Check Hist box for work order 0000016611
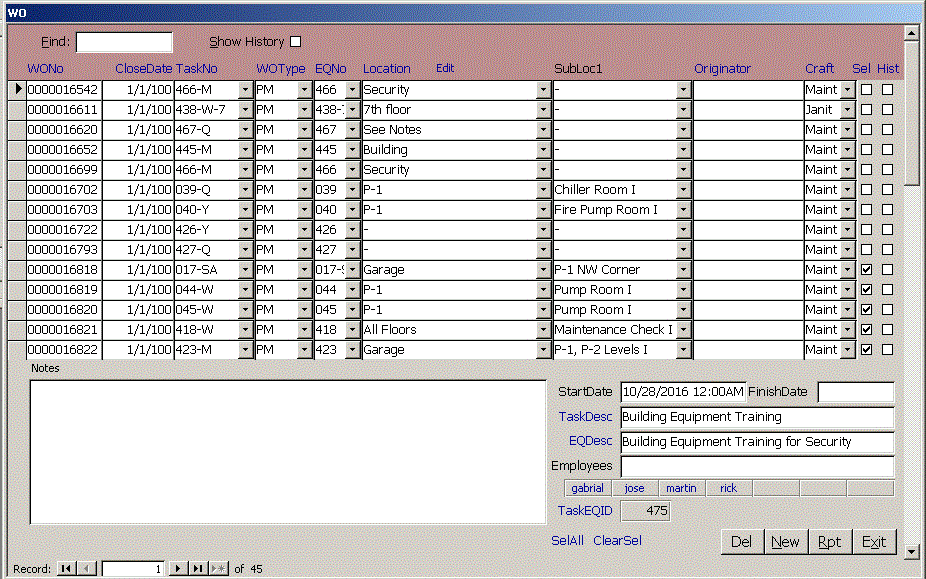926x579 pixels. click(x=887, y=110)
